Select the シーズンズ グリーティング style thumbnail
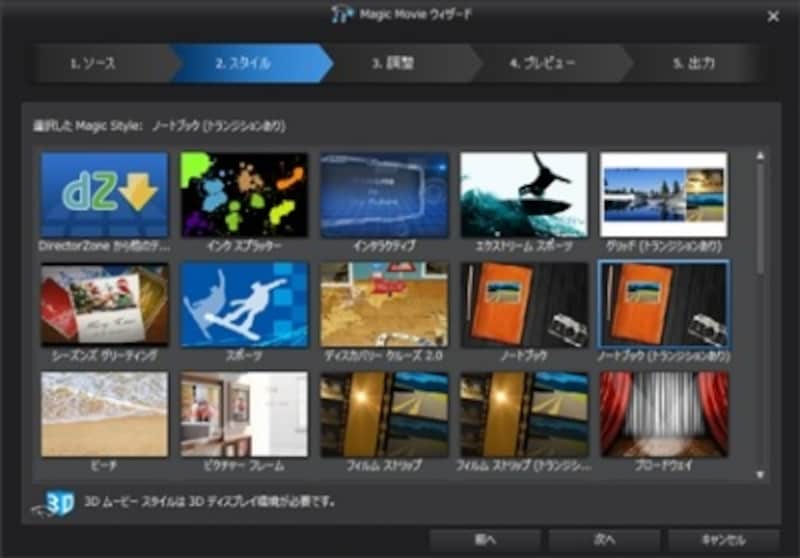Screen dimensions: 800x558 tap(105, 305)
